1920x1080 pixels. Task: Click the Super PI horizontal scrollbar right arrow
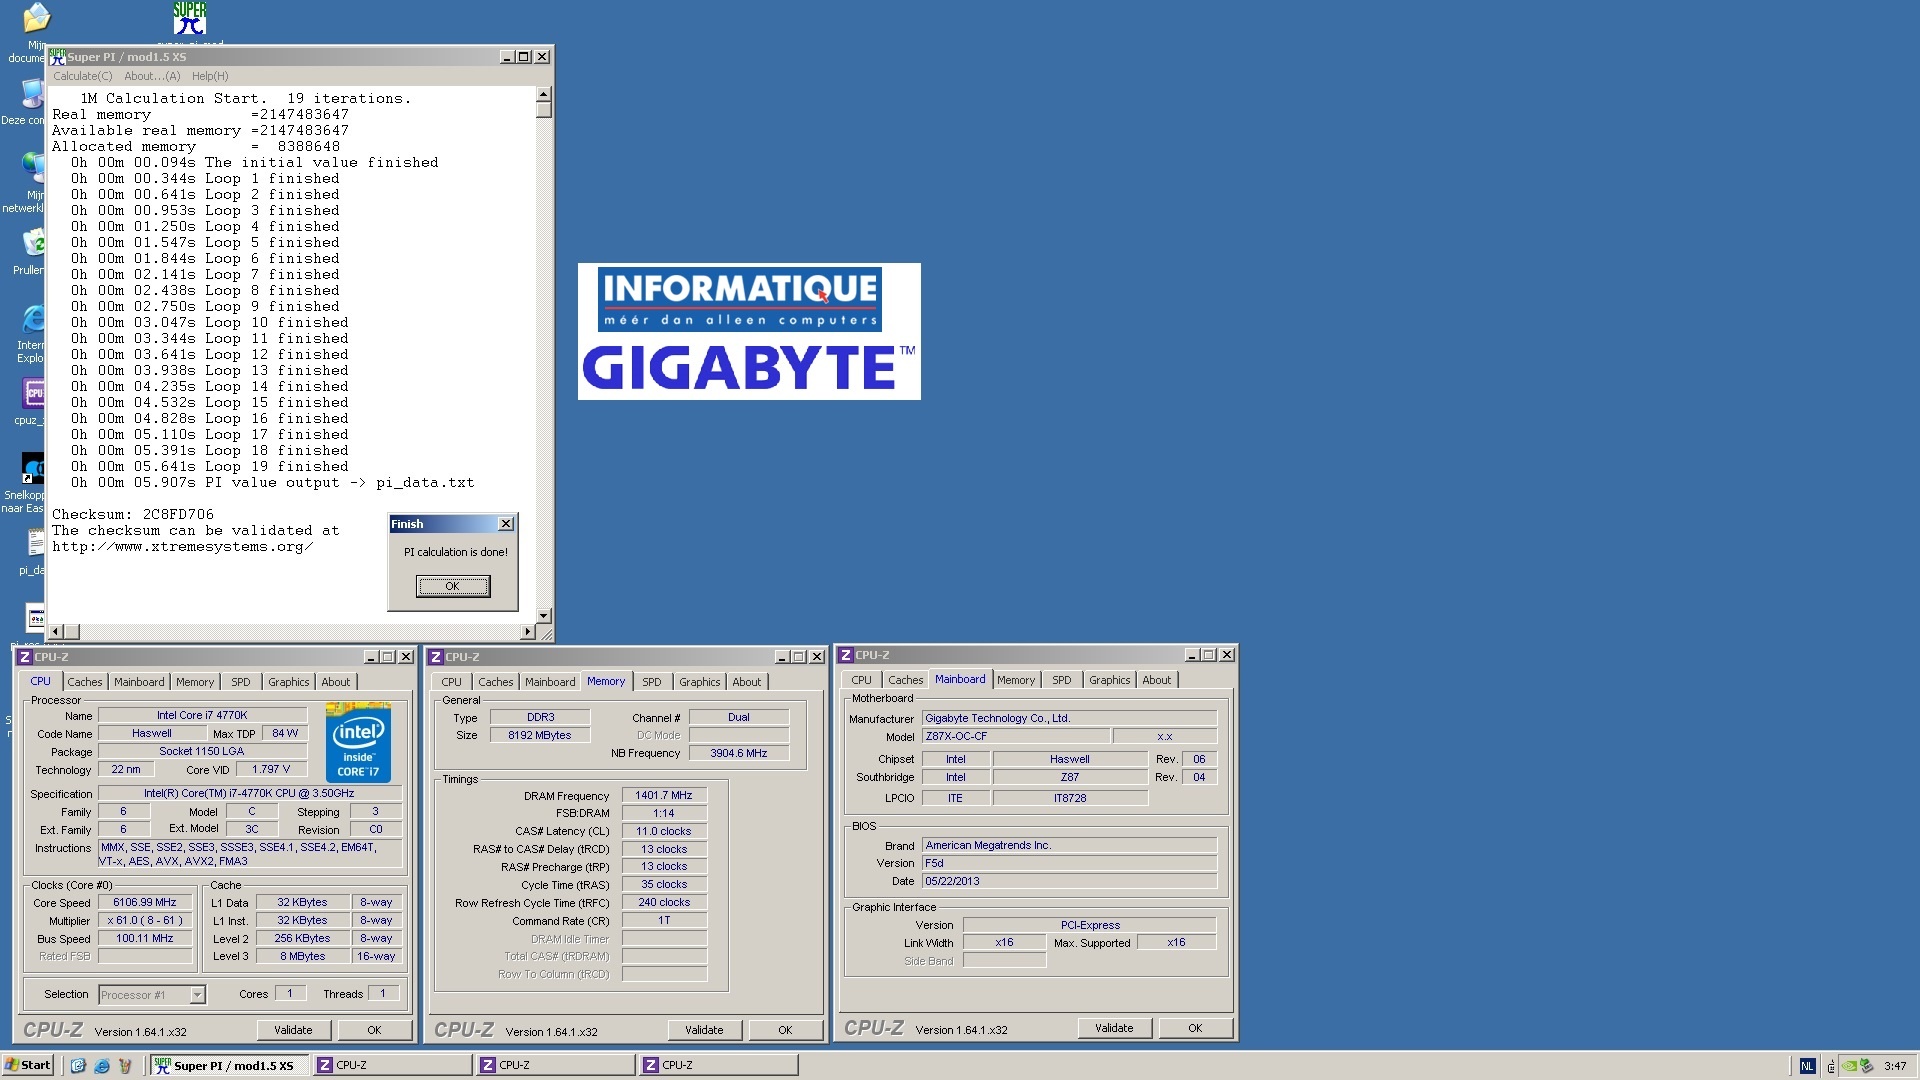[527, 632]
